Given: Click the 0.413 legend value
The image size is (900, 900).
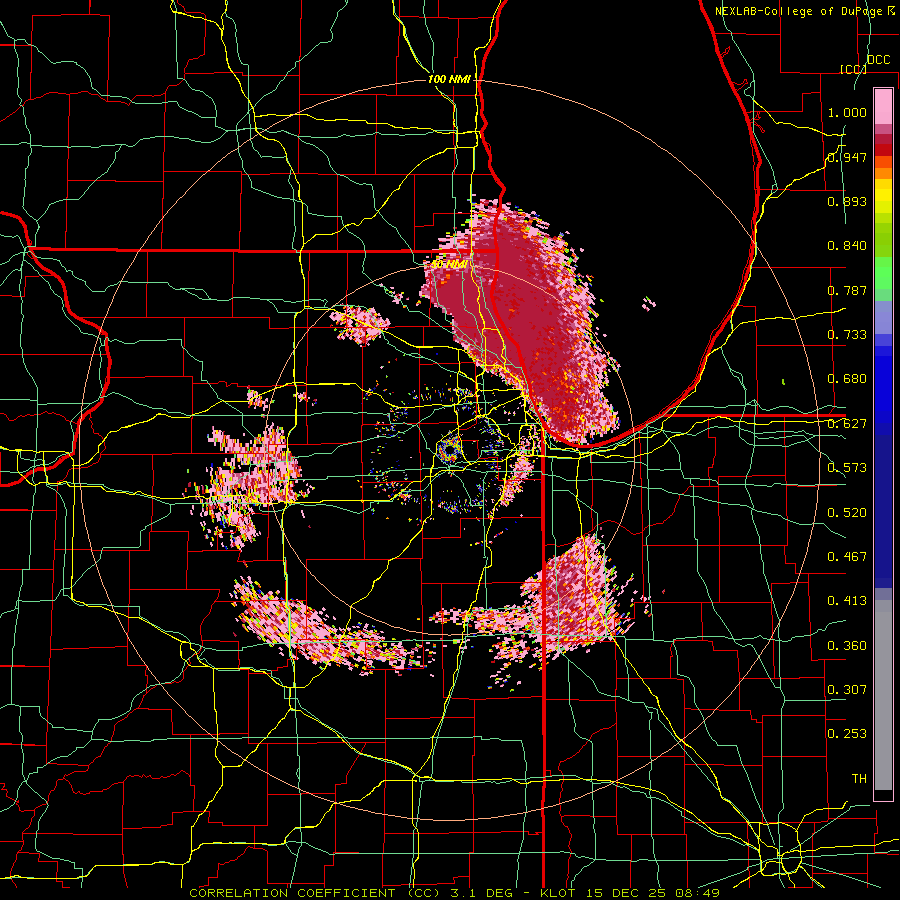Looking at the screenshot, I should pyautogui.click(x=847, y=601).
